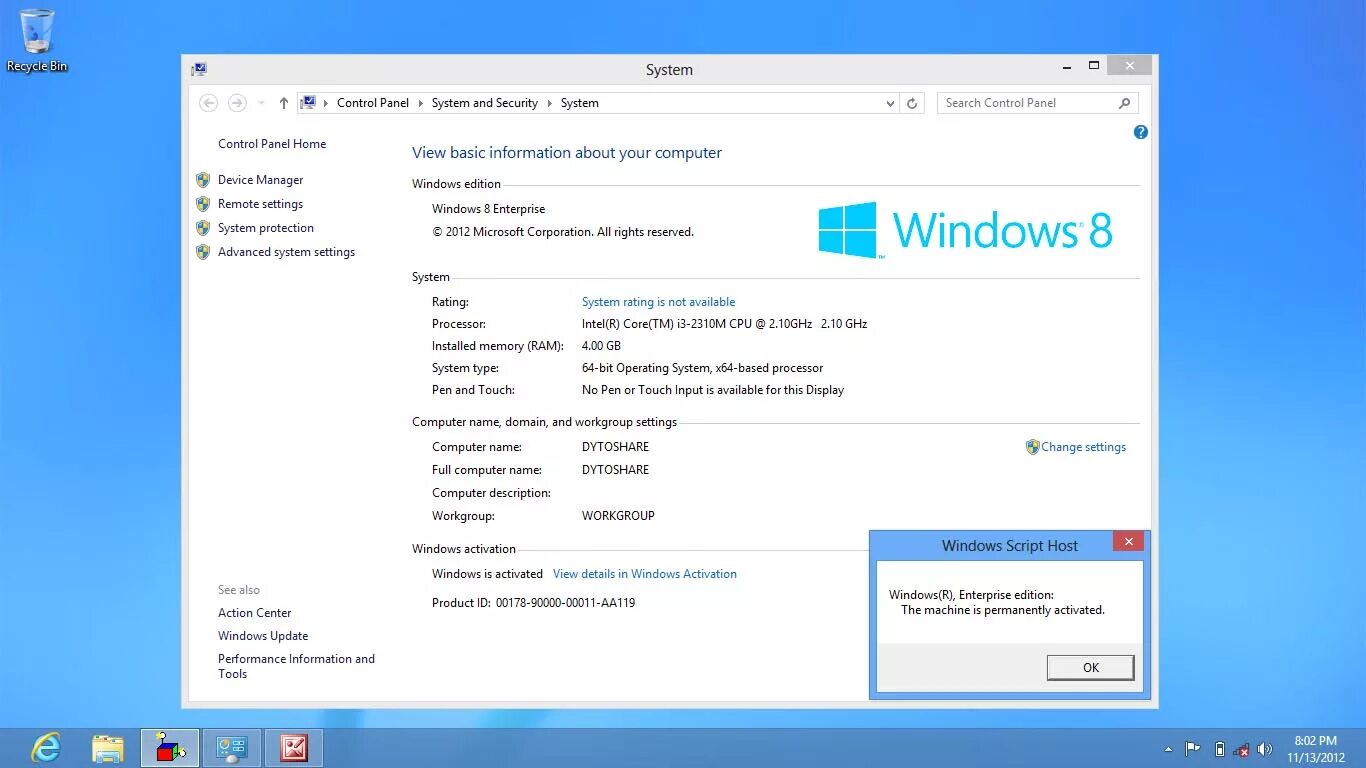Click the computer icon in address bar
The image size is (1366, 768).
(309, 103)
